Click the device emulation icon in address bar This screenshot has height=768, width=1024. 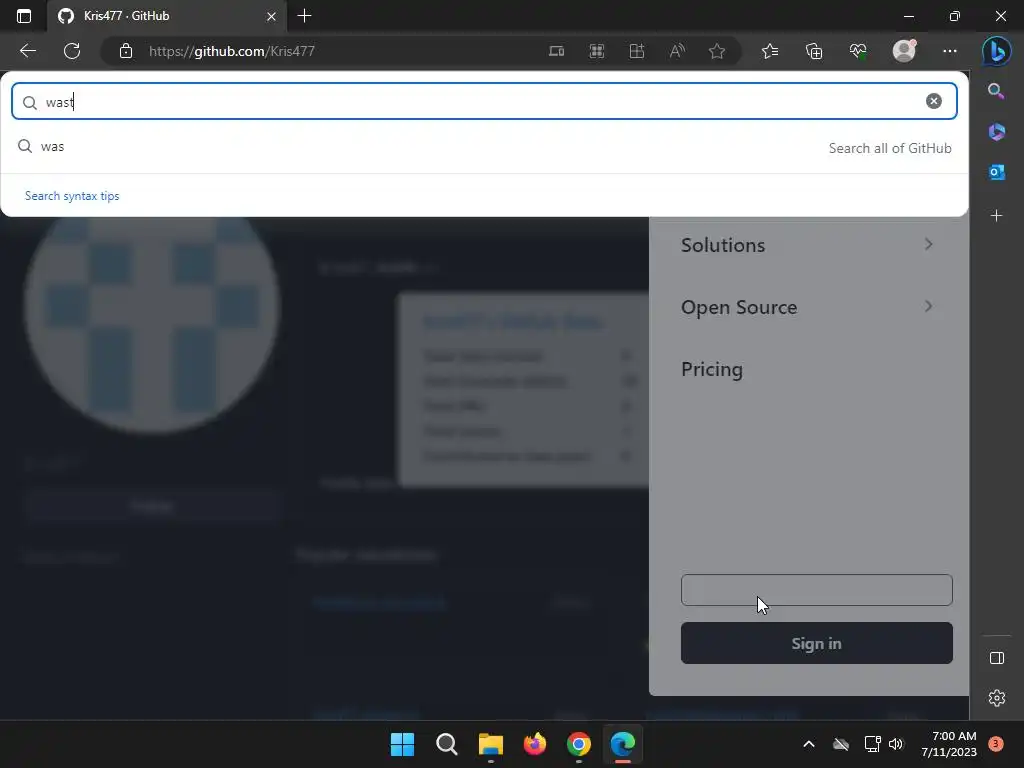[556, 51]
